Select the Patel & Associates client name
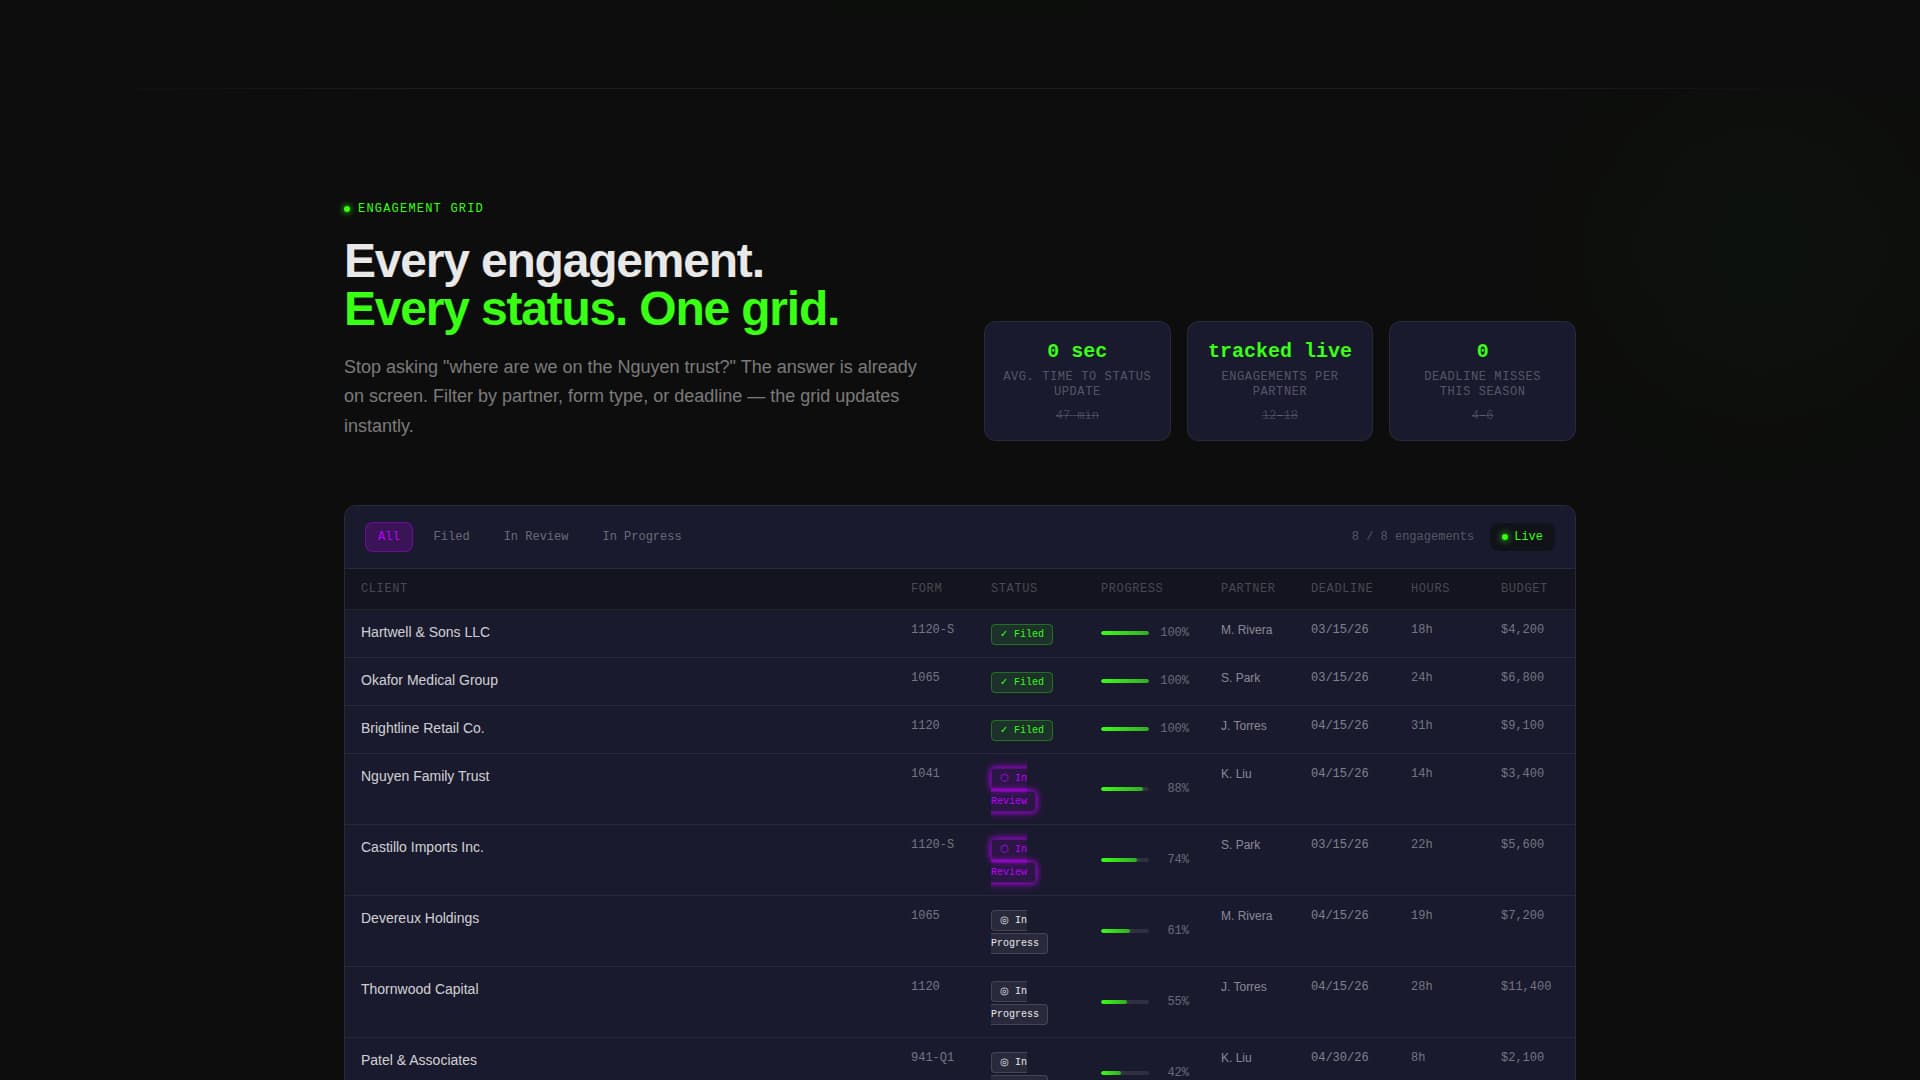1920x1080 pixels. [419, 1061]
